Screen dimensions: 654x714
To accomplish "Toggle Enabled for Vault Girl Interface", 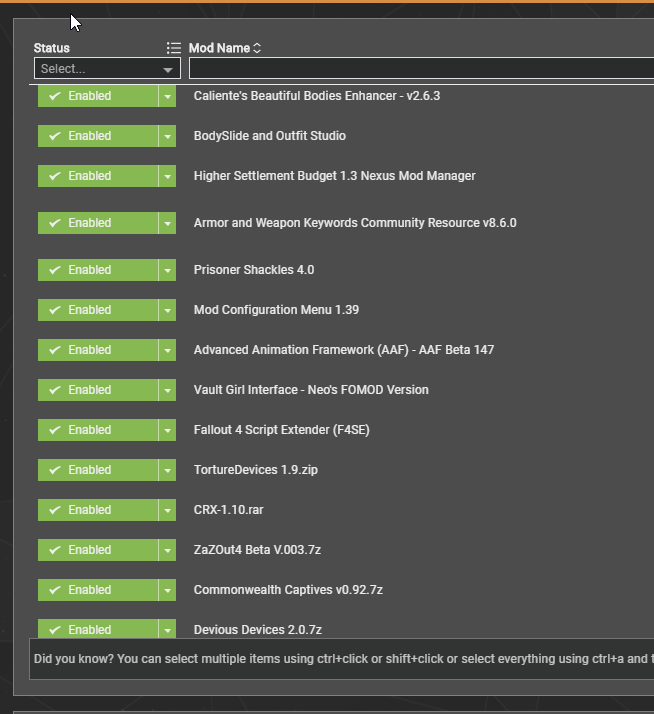I will (98, 390).
